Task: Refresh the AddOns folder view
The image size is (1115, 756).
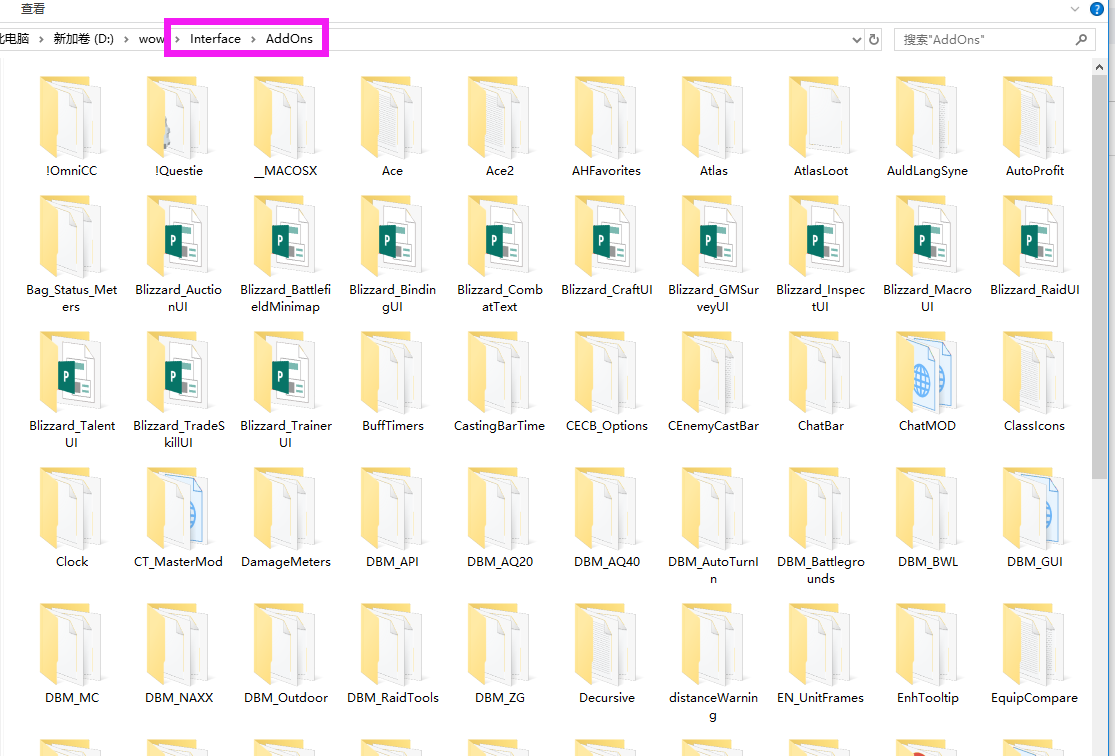Action: (874, 40)
